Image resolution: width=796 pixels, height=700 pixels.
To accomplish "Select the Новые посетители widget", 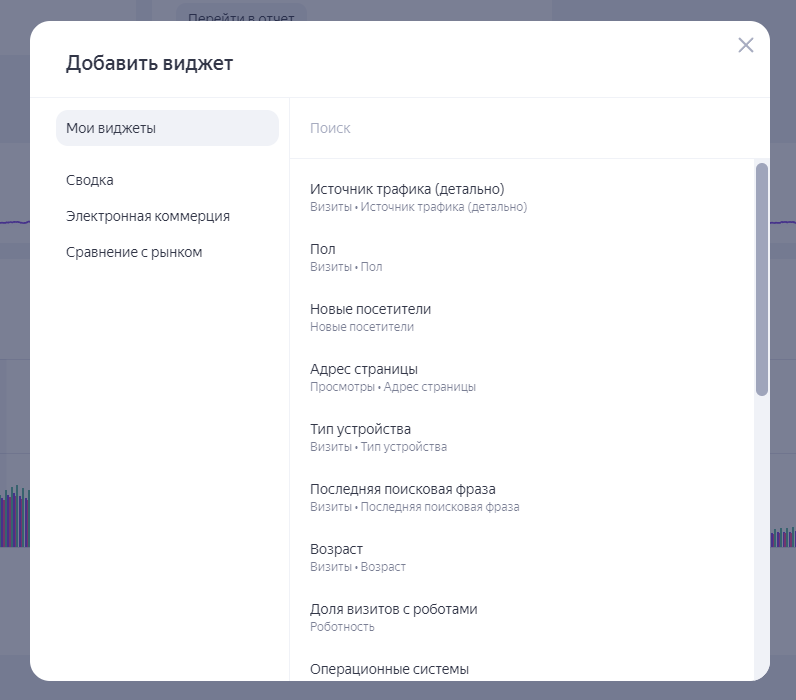I will pos(370,309).
